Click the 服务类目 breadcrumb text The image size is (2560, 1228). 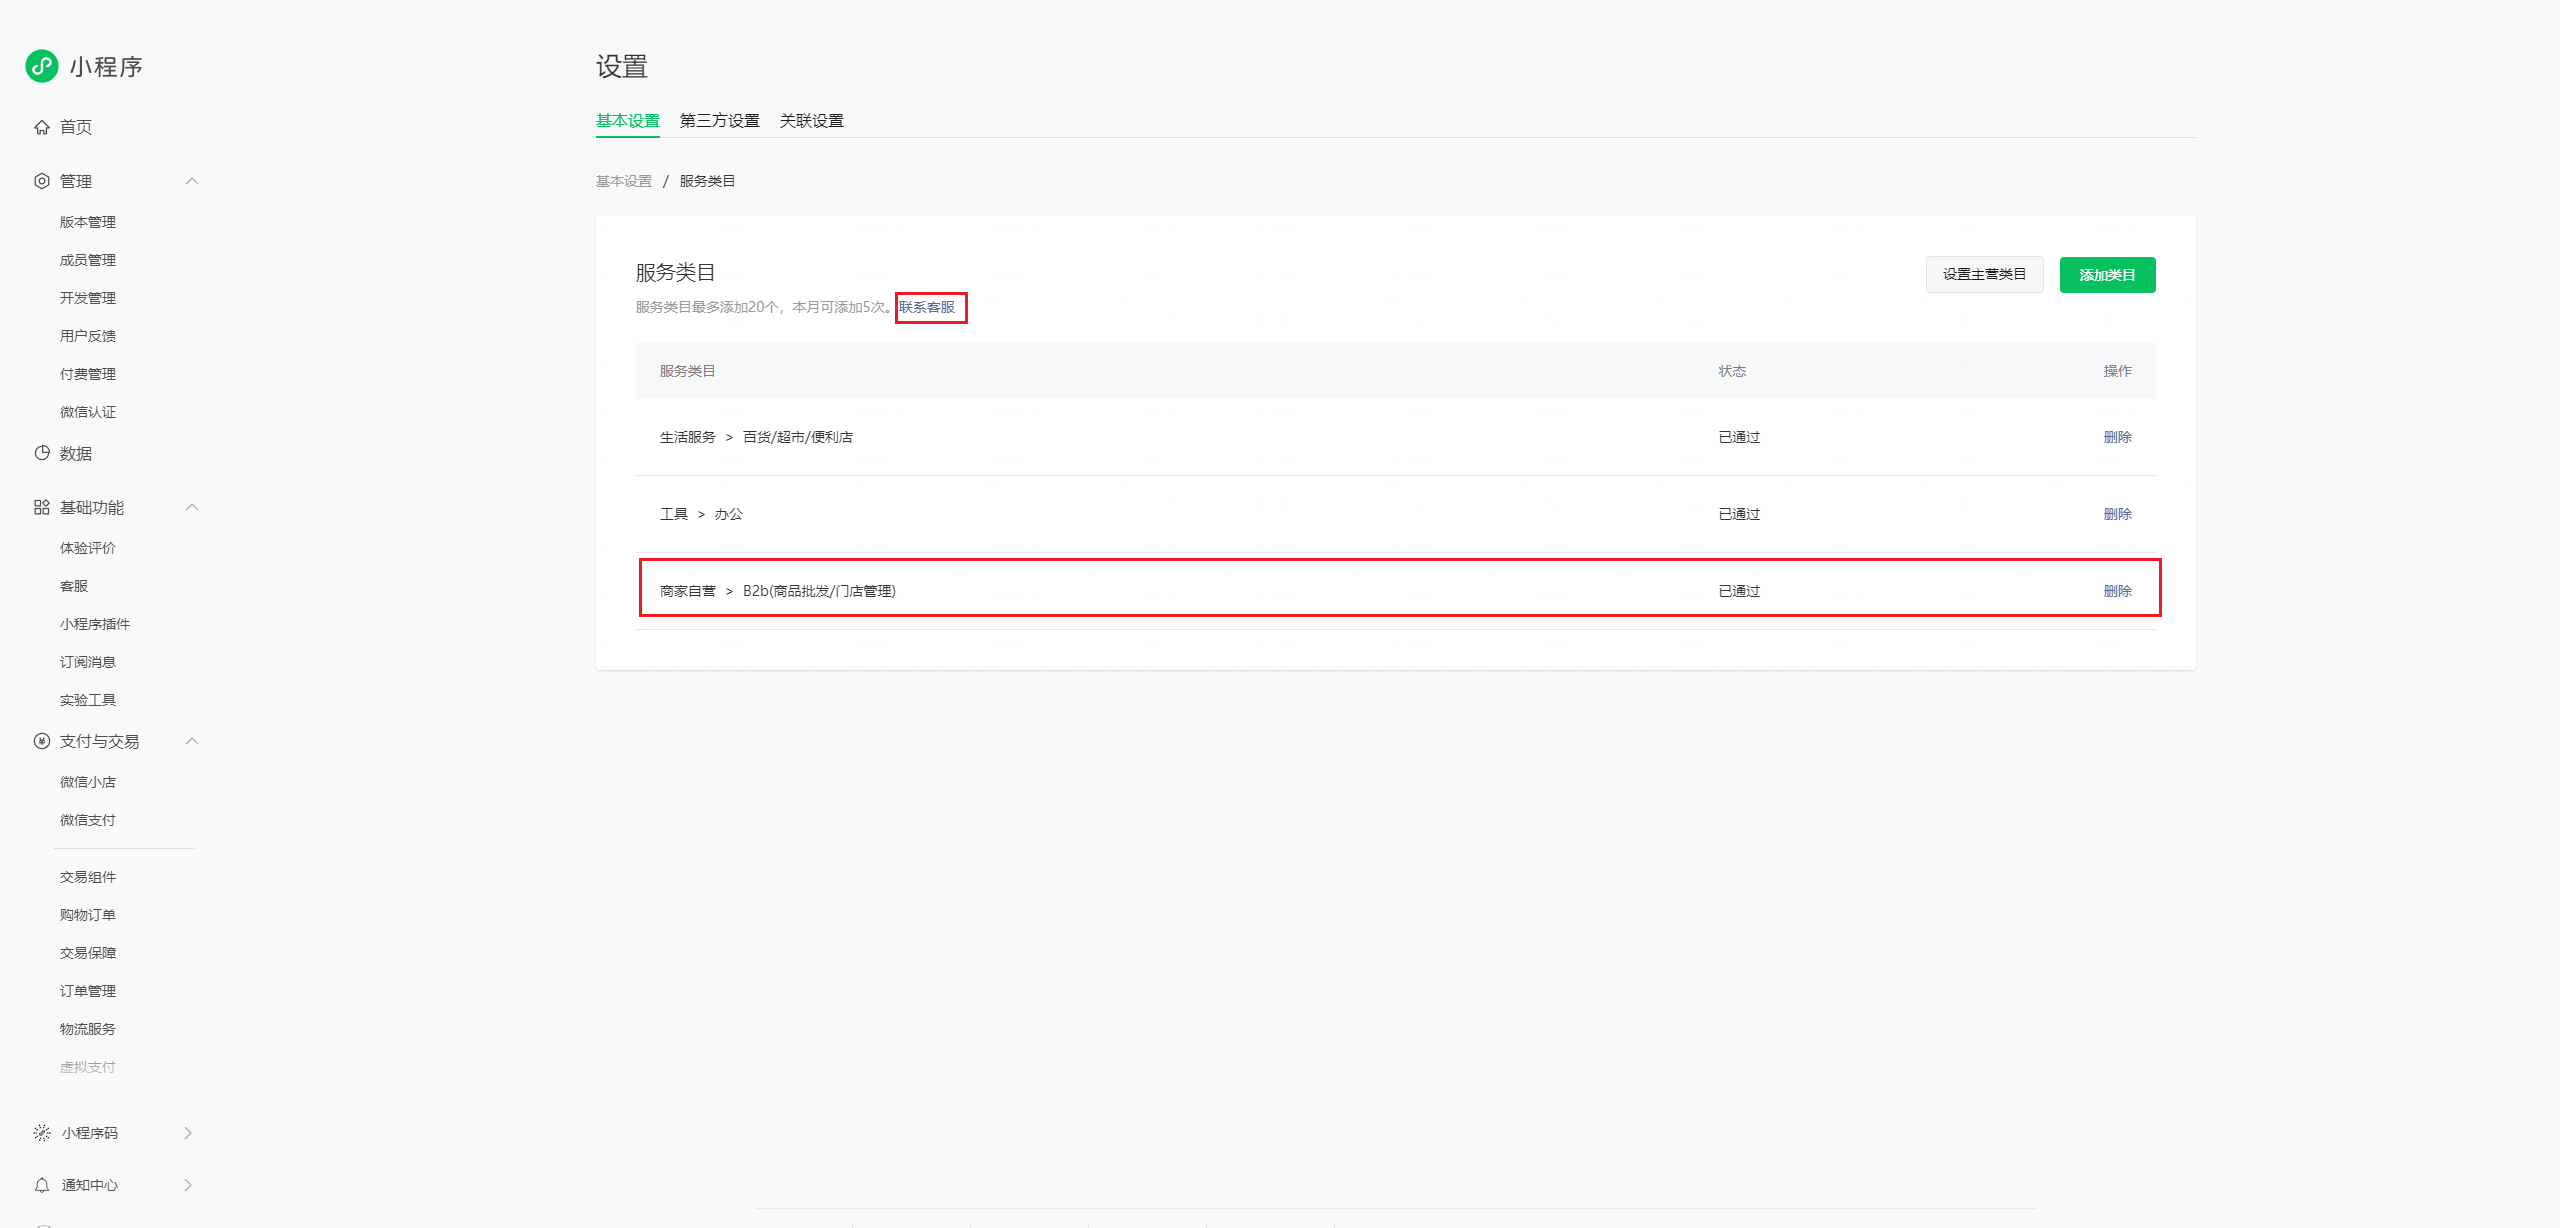tap(707, 181)
